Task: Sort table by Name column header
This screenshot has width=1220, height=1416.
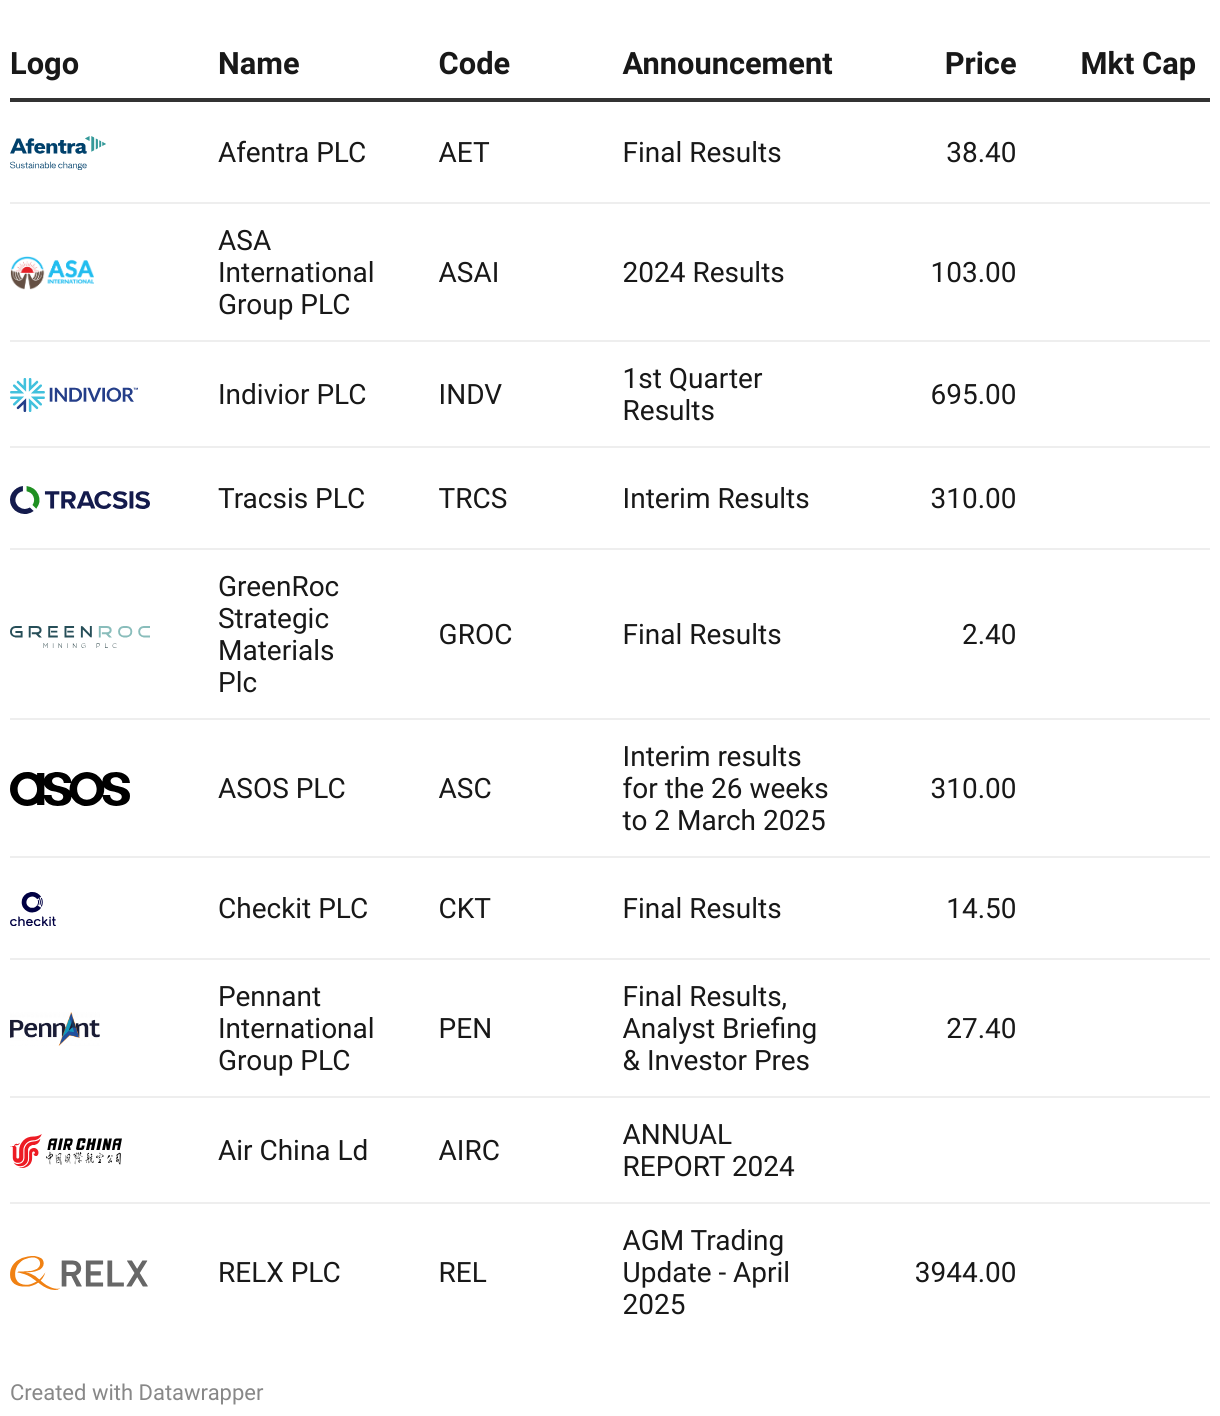Action: coord(259,64)
